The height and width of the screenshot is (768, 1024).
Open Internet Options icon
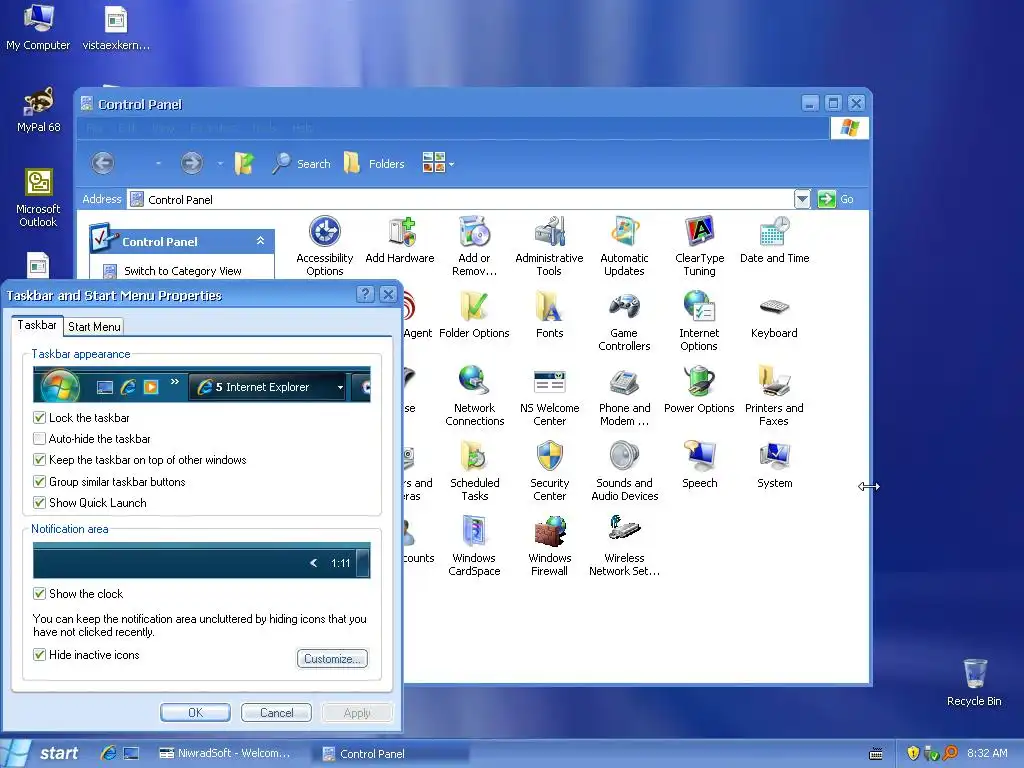[699, 321]
